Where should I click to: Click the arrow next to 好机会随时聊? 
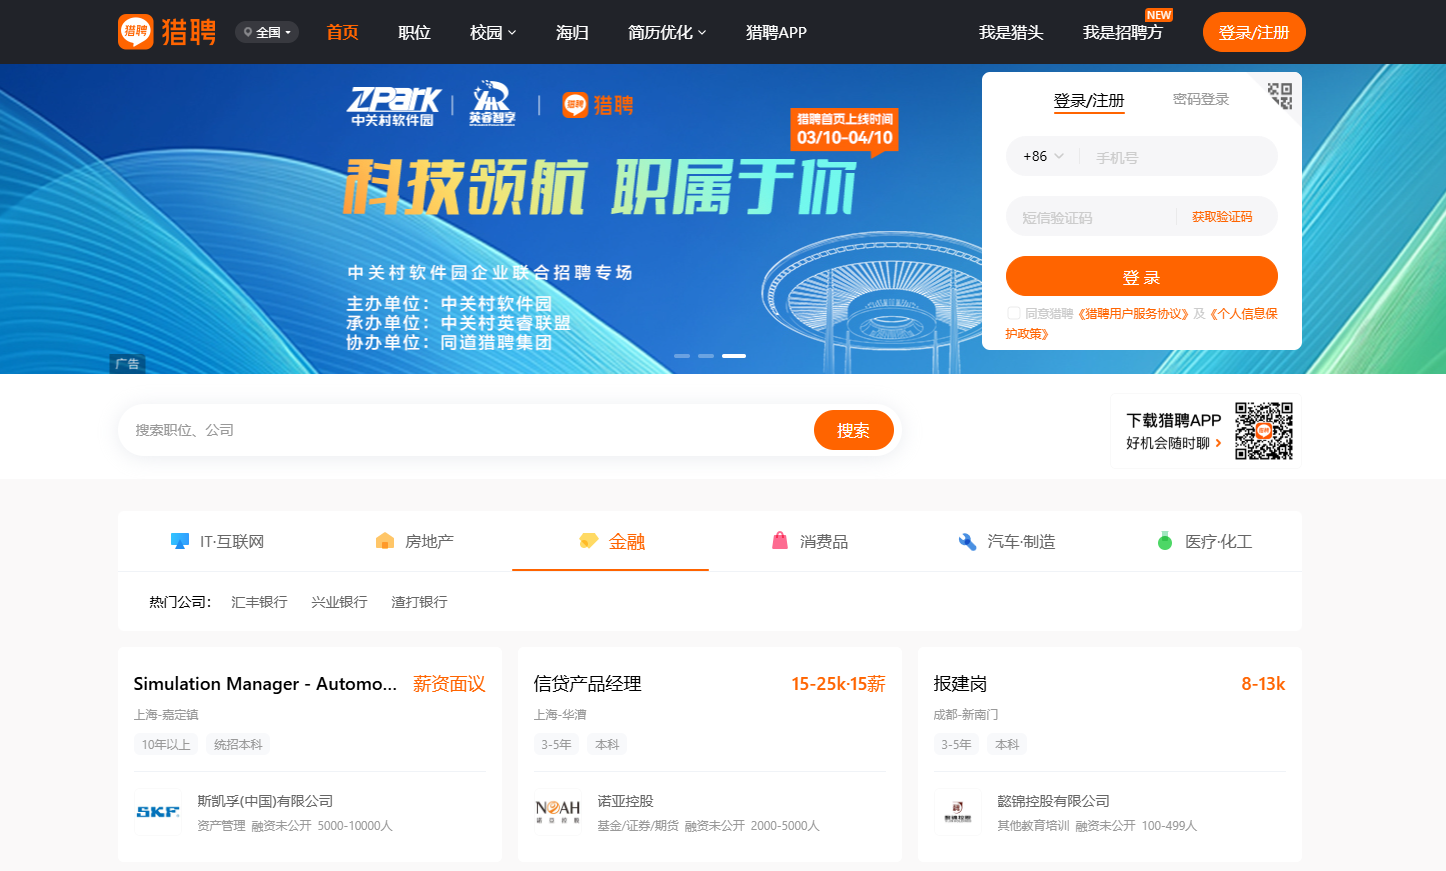click(x=1218, y=443)
